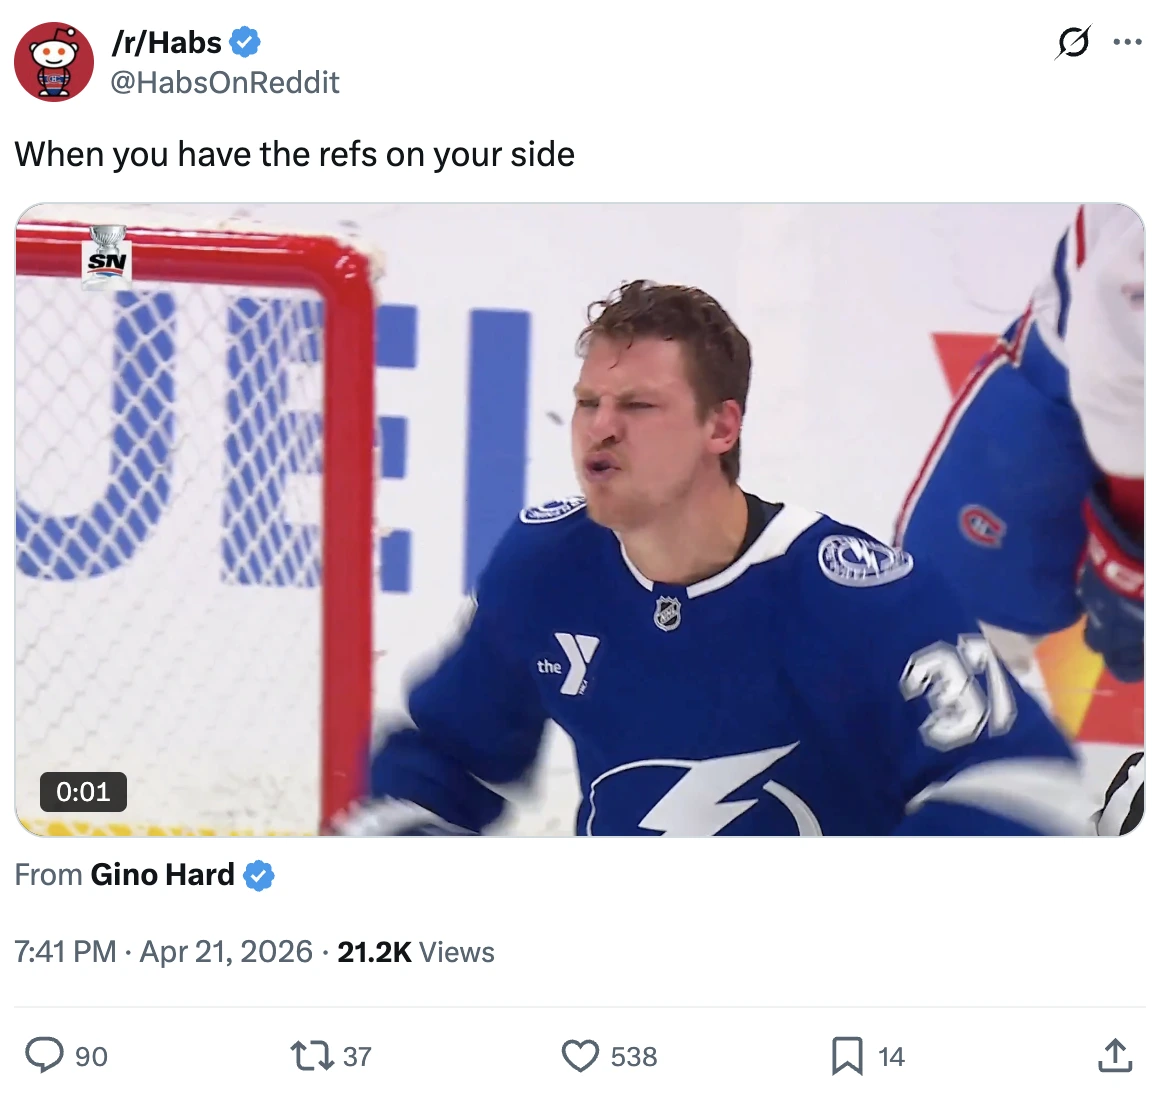Viewport: 1171px width, 1096px height.
Task: Like the post with heart icon
Action: pos(580,1055)
